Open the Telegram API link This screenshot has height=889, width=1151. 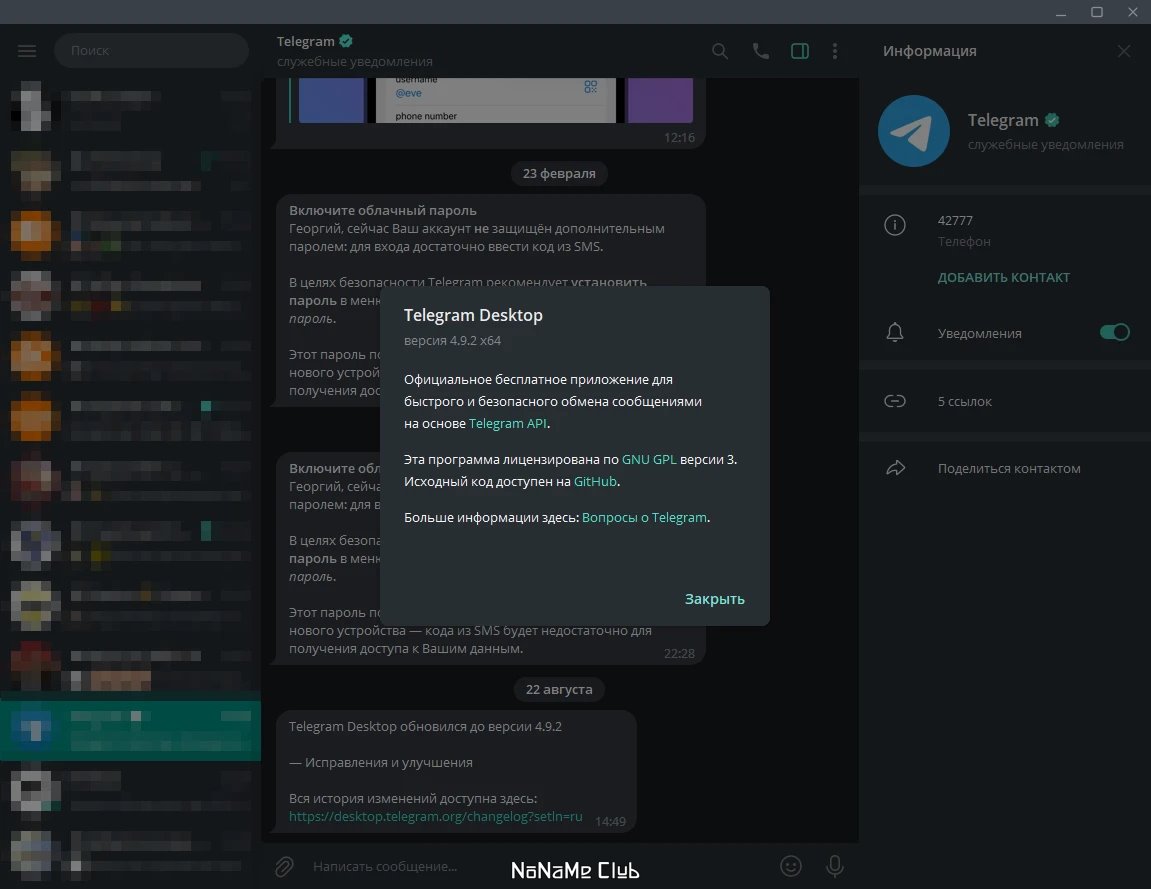[x=508, y=424]
